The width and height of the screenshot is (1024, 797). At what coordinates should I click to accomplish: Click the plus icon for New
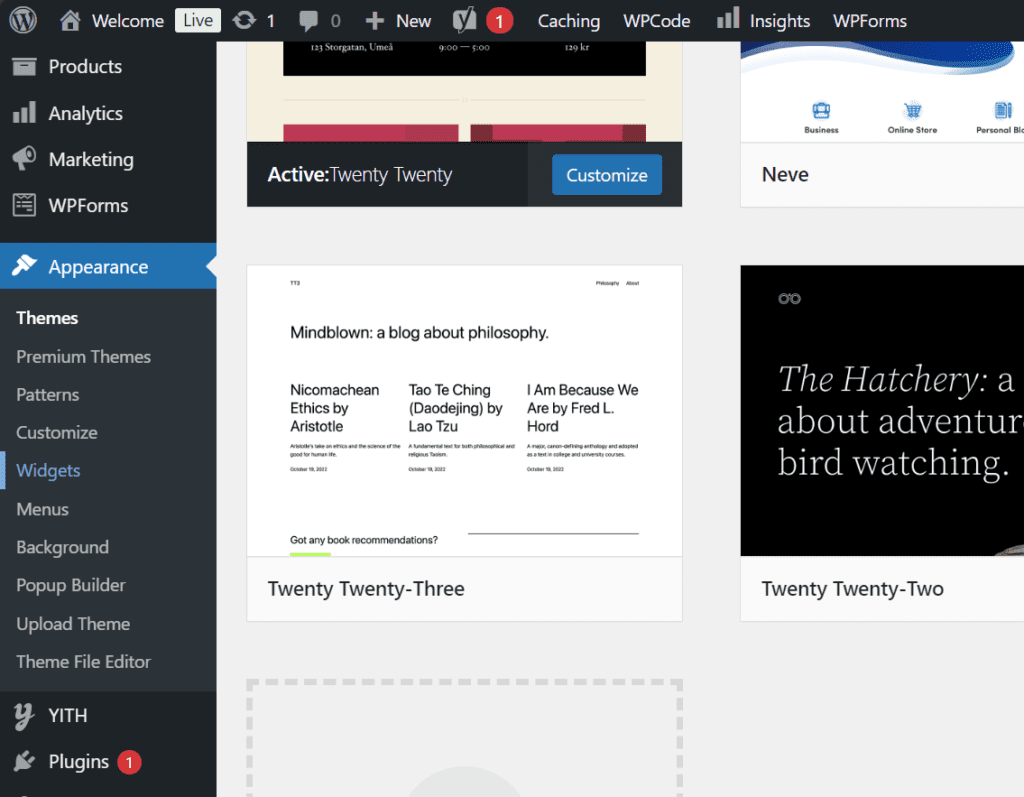[x=374, y=21]
